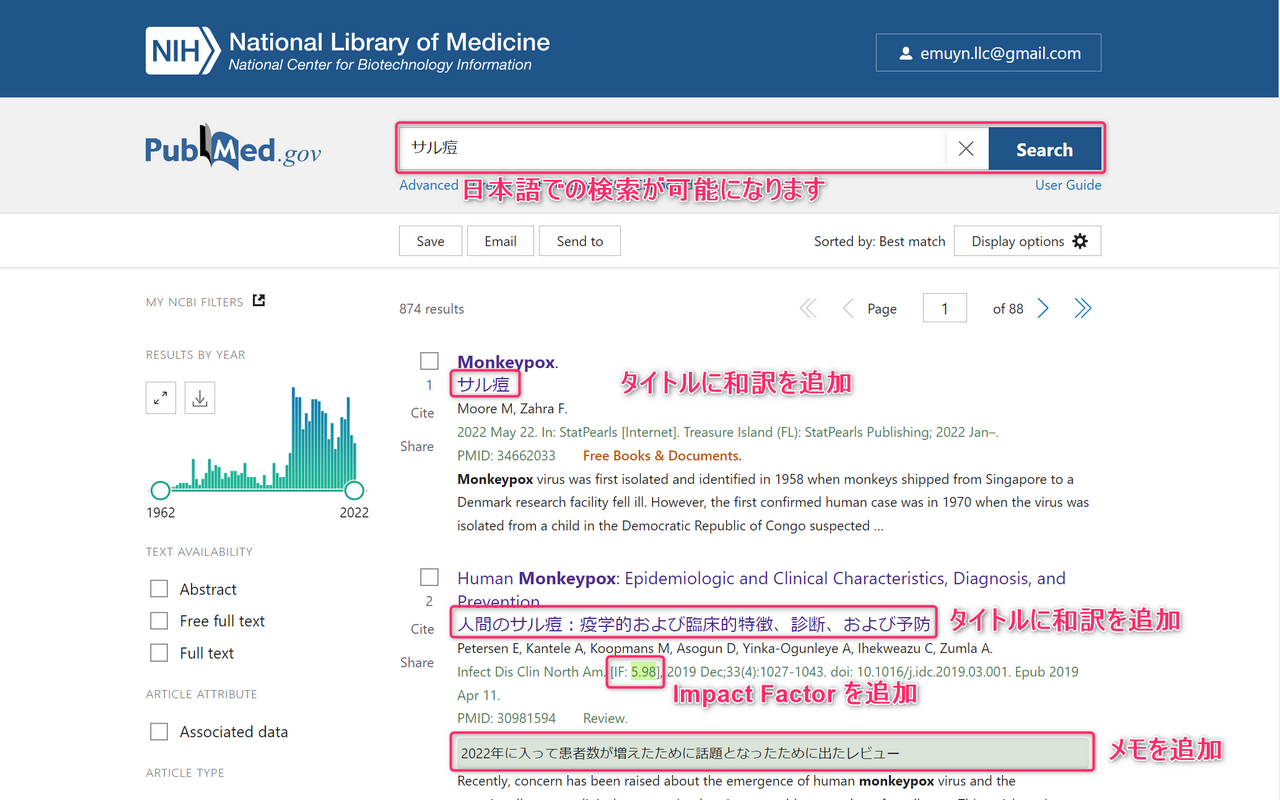Screen dimensions: 1280x800
Task: Jump to last results page arrow
Action: coord(1082,309)
